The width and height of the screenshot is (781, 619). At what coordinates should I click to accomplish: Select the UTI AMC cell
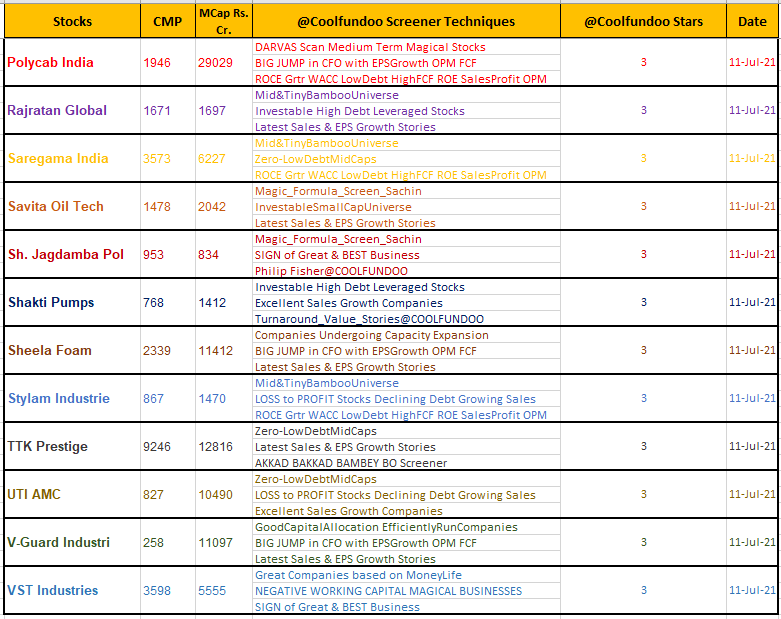click(x=72, y=495)
